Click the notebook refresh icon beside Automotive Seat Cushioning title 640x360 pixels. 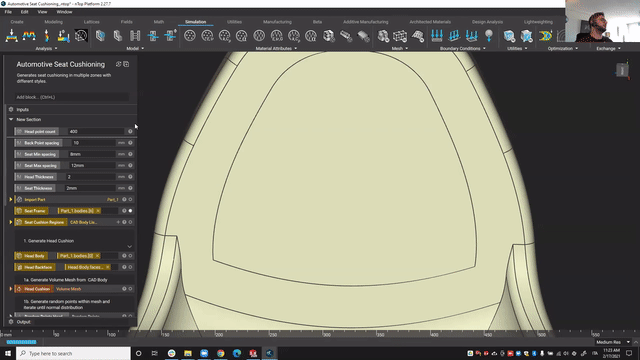(x=118, y=64)
